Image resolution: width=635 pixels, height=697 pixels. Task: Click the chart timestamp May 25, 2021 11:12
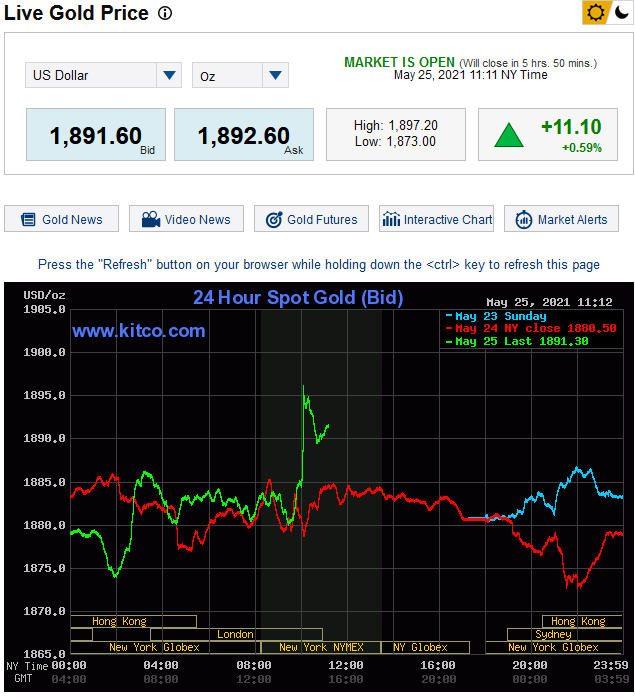coord(549,302)
